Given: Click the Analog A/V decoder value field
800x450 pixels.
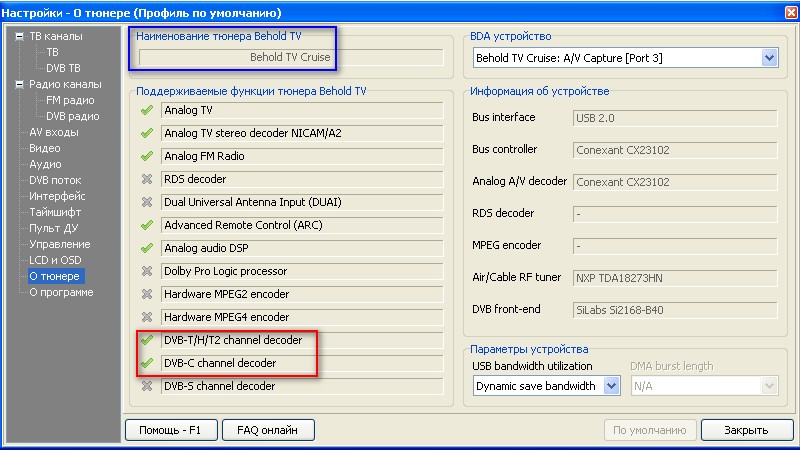Looking at the screenshot, I should click(x=675, y=182).
